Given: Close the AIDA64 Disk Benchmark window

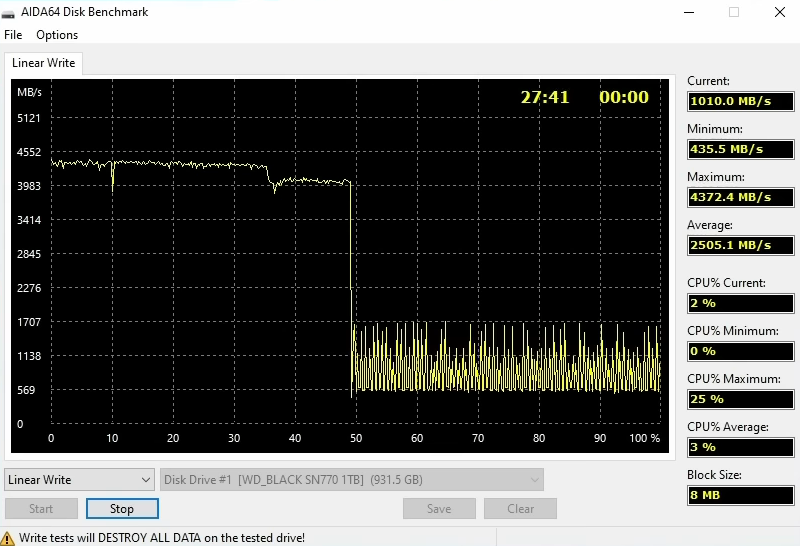Looking at the screenshot, I should click(779, 12).
